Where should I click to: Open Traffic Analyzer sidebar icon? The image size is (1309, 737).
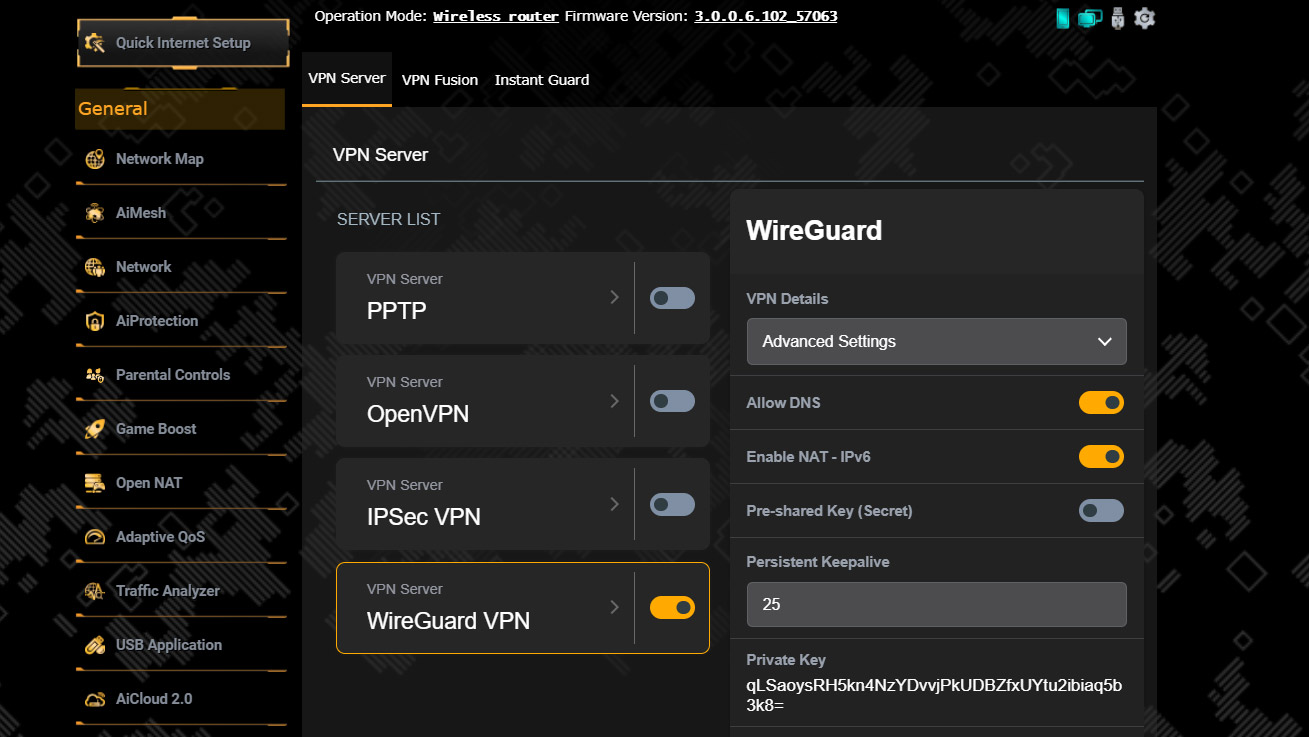(x=95, y=591)
